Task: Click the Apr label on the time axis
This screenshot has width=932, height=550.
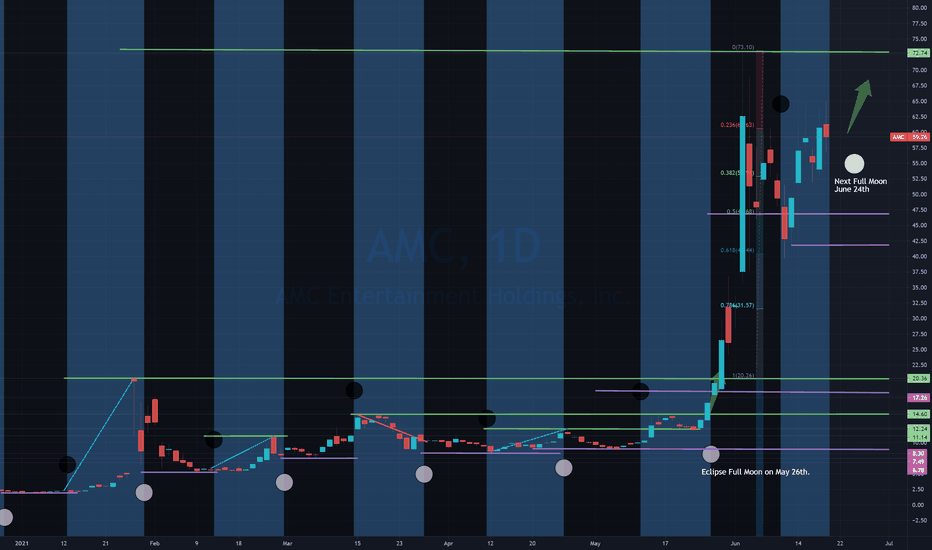Action: [x=448, y=543]
